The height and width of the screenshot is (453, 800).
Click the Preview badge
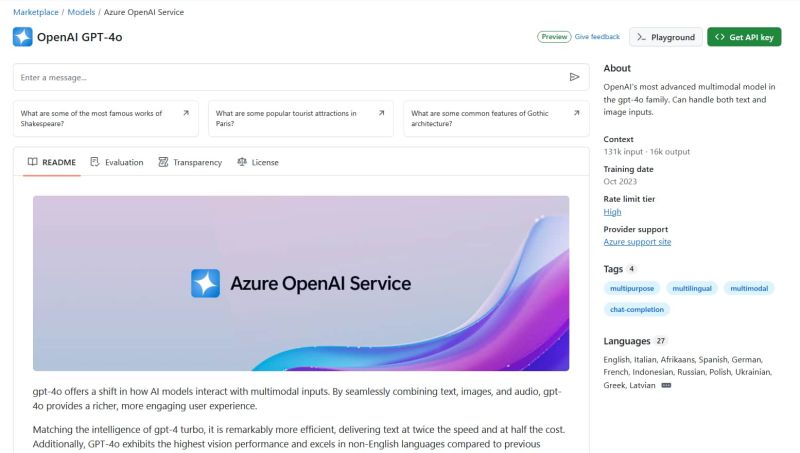pos(554,37)
